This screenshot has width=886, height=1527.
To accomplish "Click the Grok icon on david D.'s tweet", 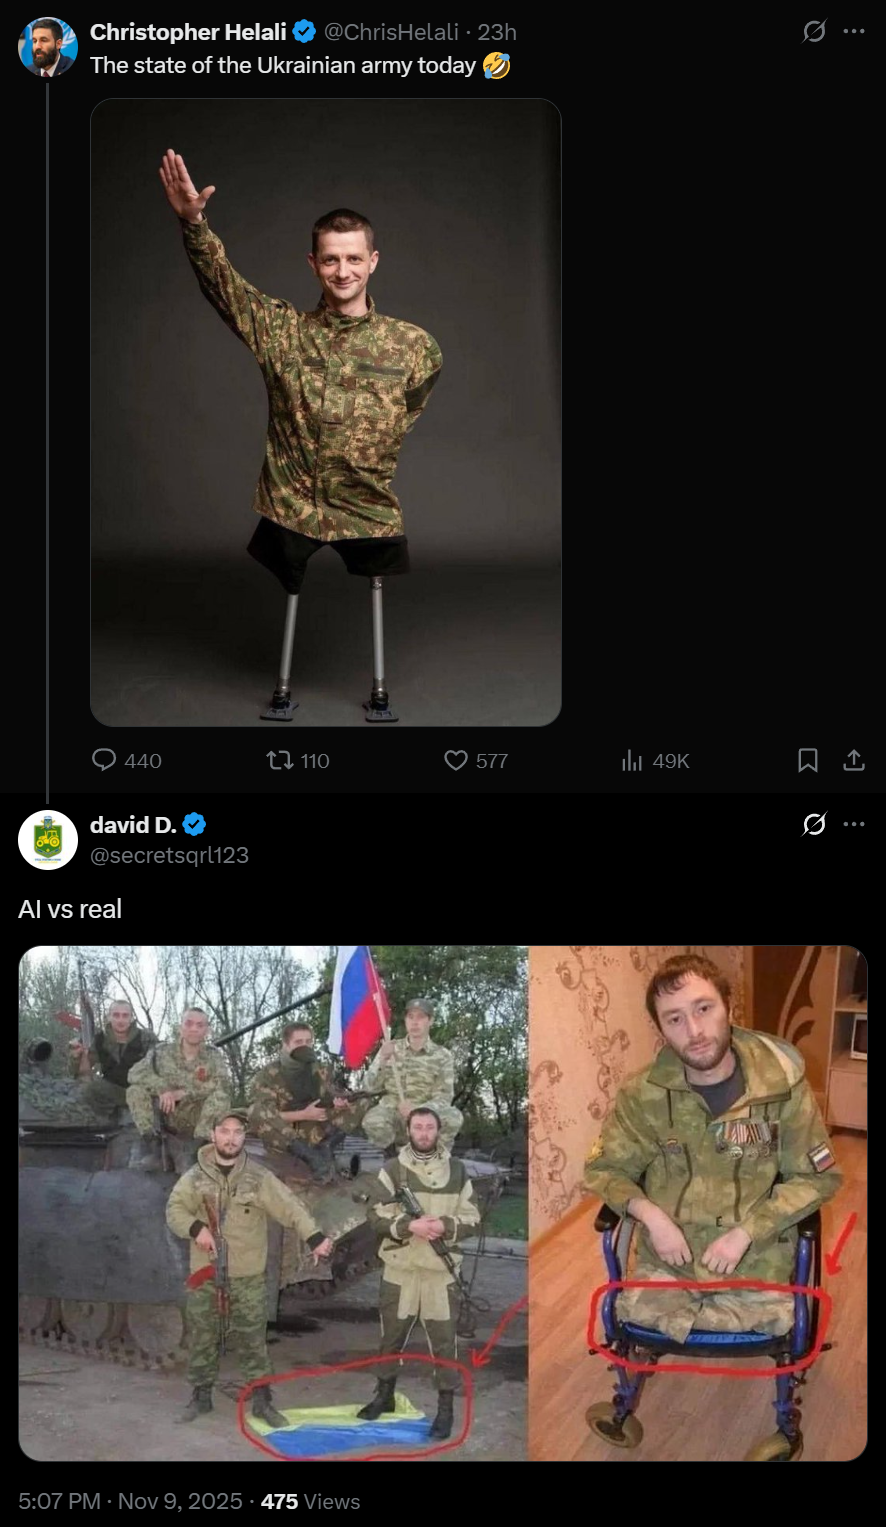I will [x=814, y=824].
